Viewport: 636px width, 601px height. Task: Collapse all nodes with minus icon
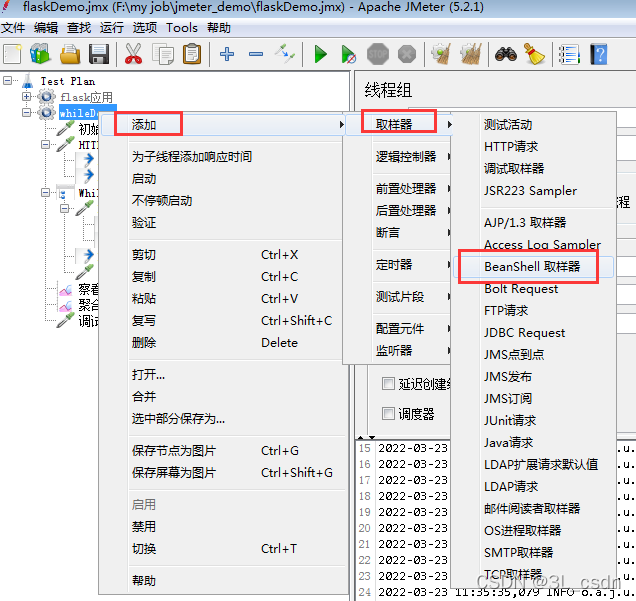[256, 54]
